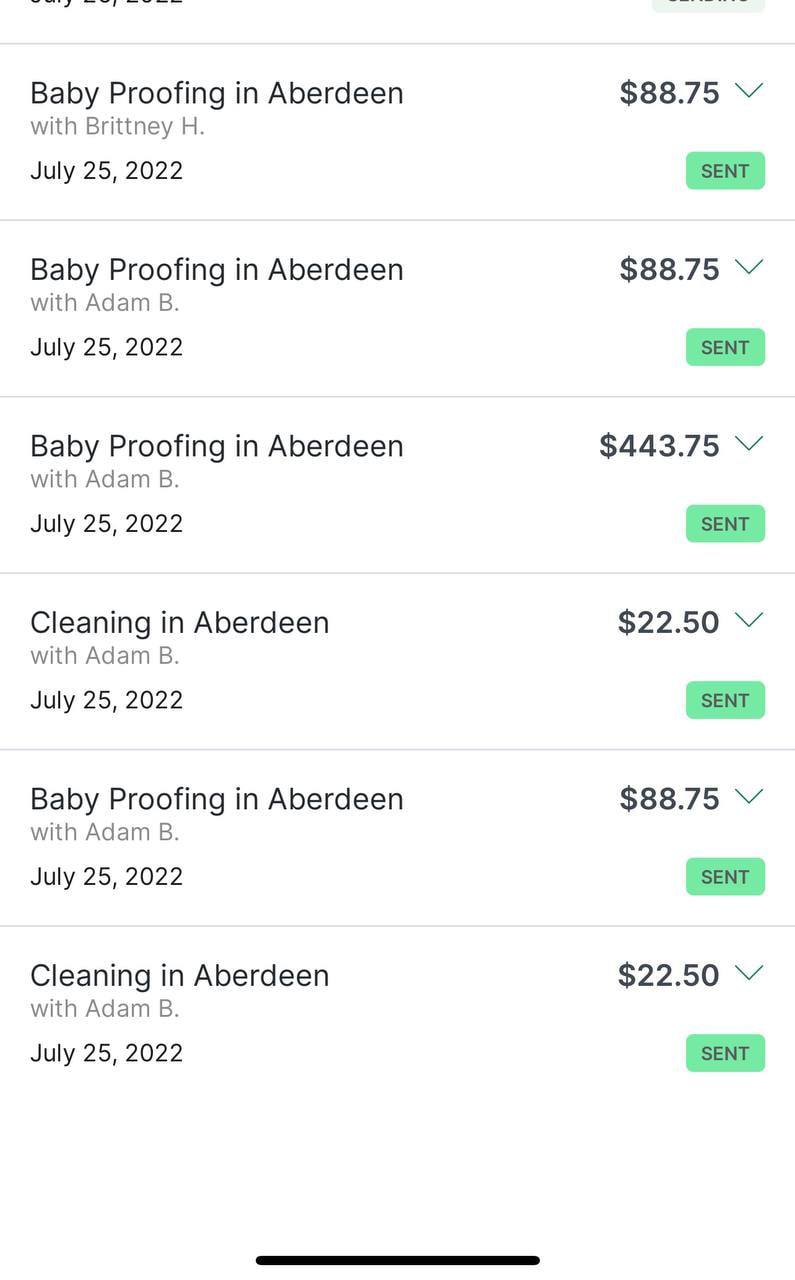Click SENT badge under the $443.75 amount

(x=725, y=524)
